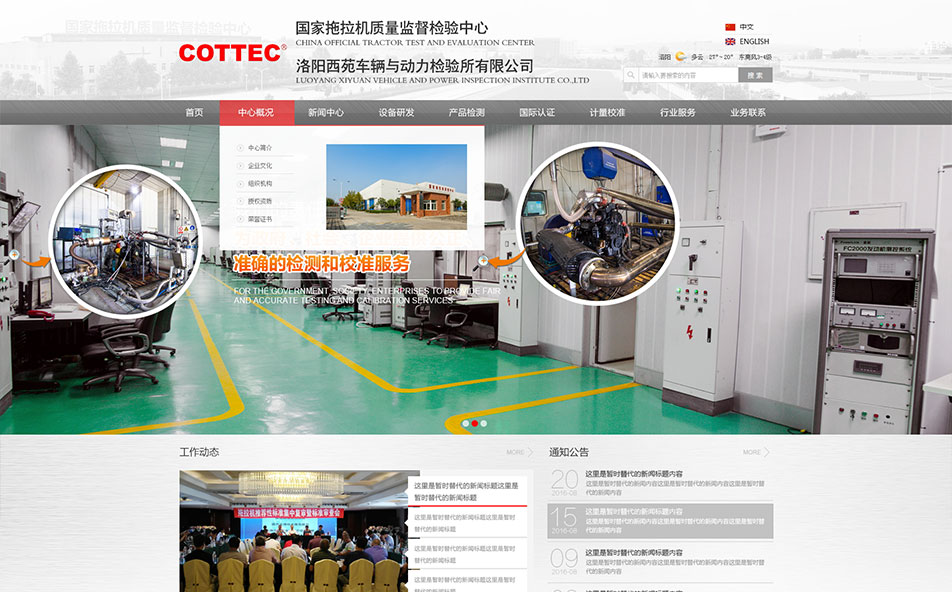Click the magnifier icon in the search box

631,75
